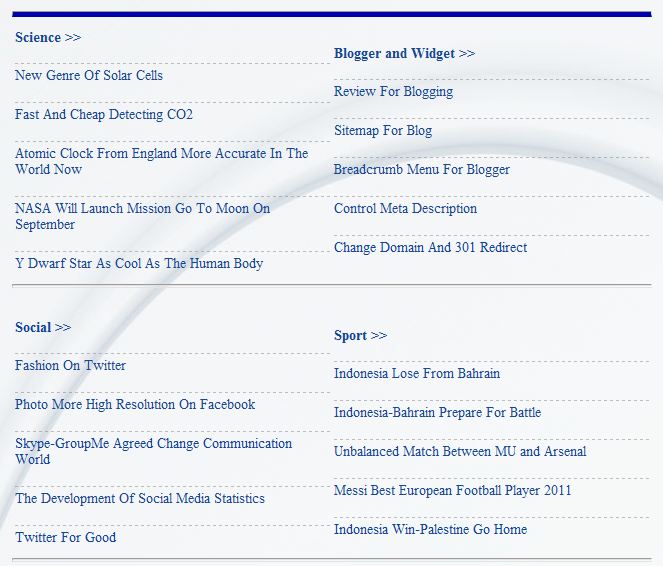Open The Development Of Social Media Statistics
663x566 pixels.
pyautogui.click(x=140, y=498)
